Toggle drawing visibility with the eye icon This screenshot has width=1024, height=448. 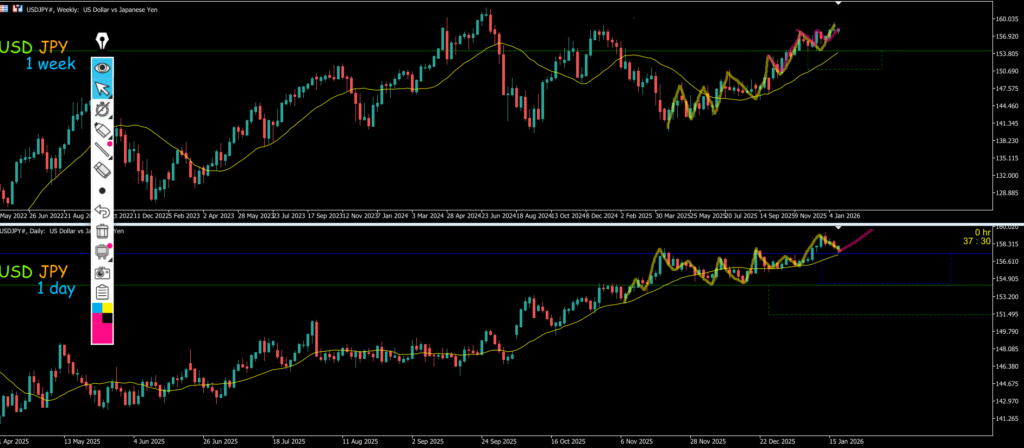click(102, 68)
